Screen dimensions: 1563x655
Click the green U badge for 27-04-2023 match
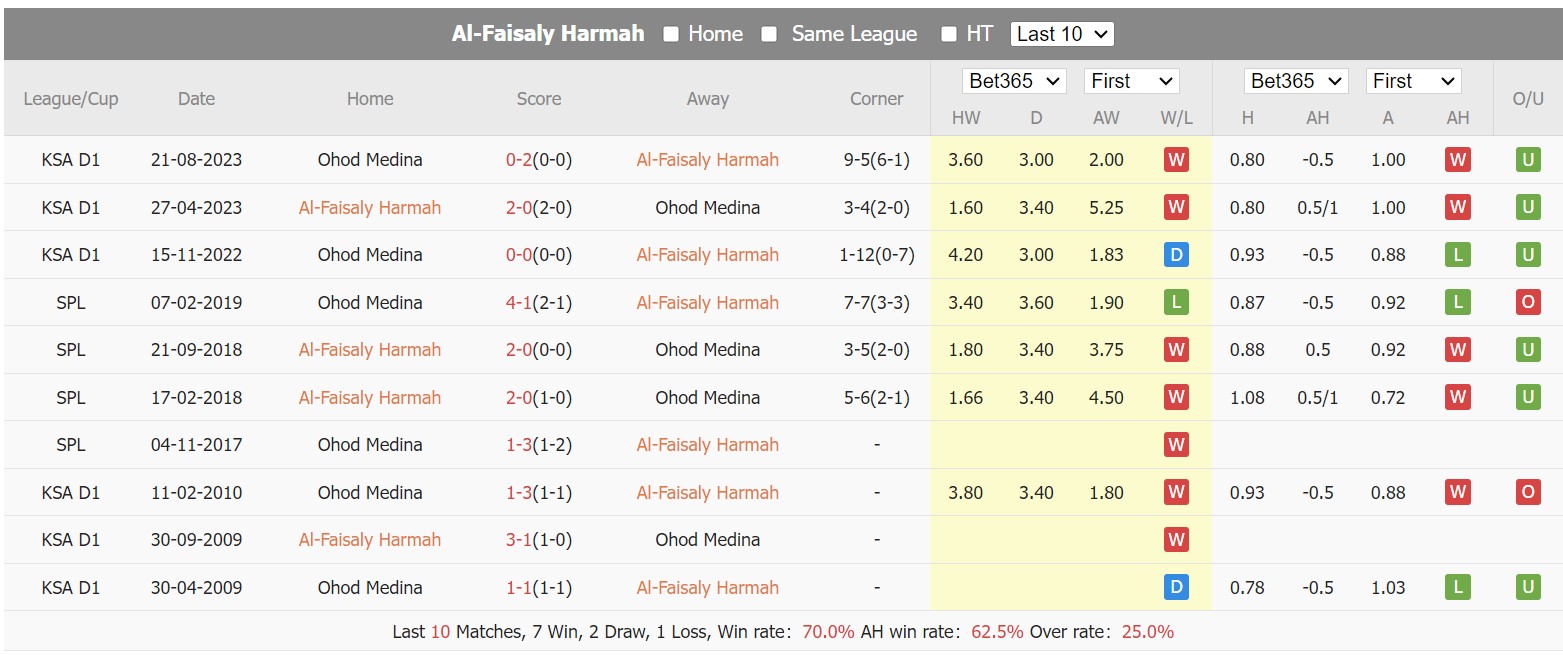tap(1527, 208)
